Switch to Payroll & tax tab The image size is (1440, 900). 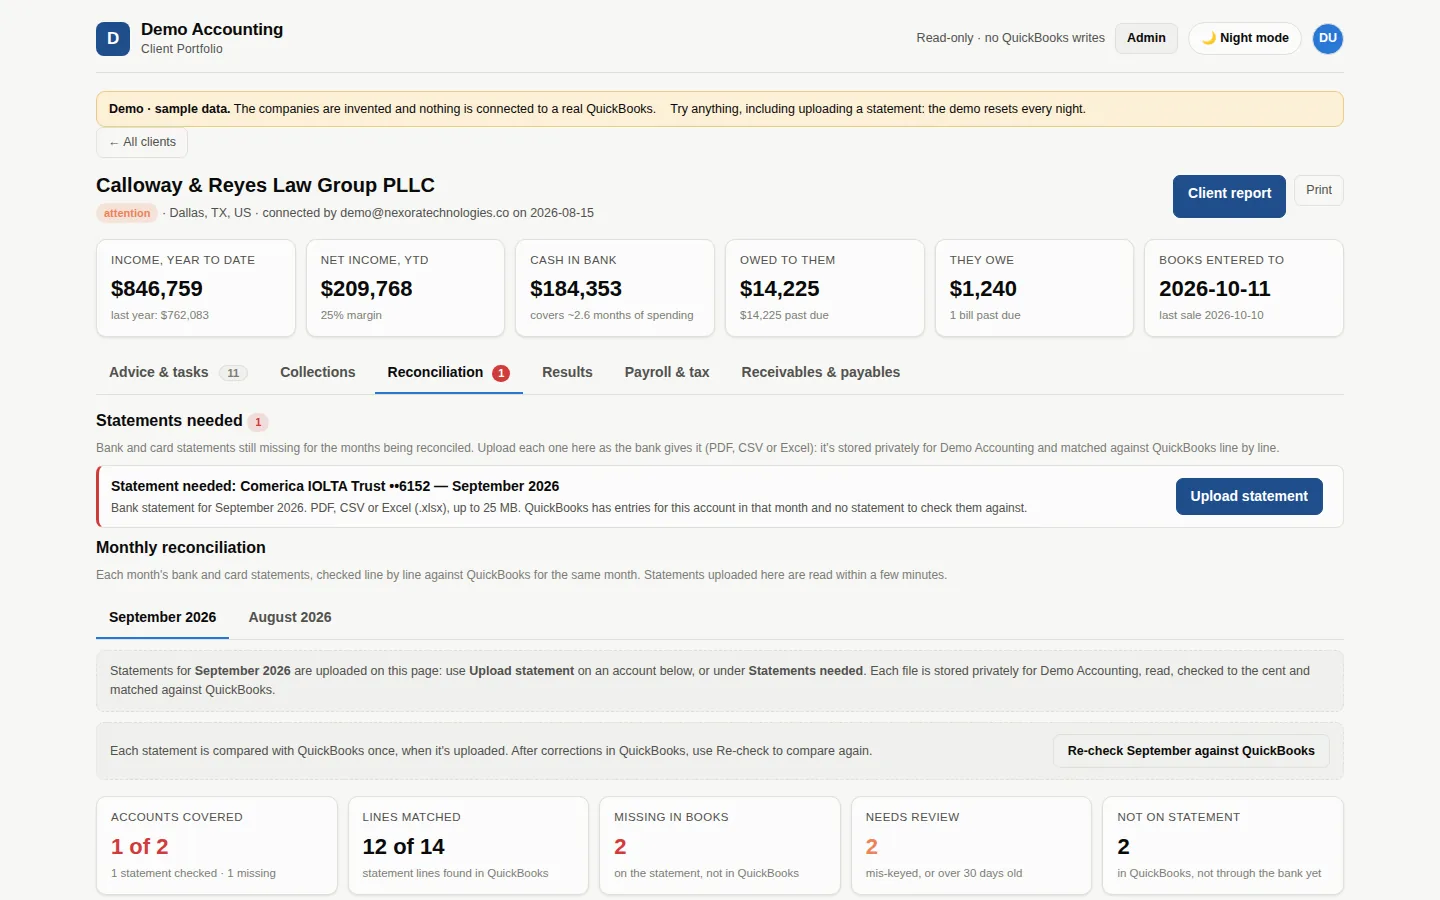pyautogui.click(x=667, y=372)
